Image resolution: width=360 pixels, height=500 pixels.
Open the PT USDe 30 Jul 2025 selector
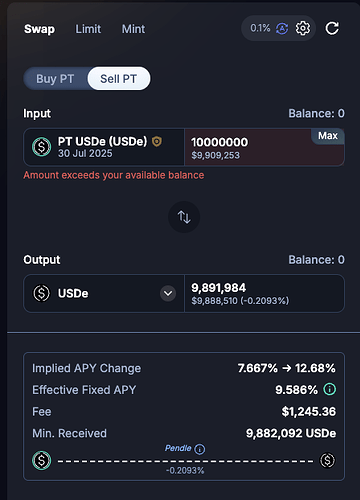(x=104, y=147)
